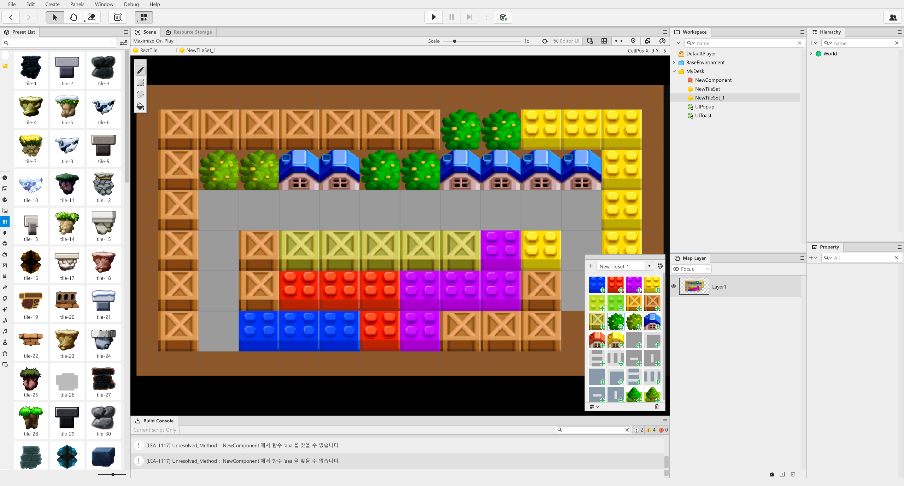Expand the BaseEnvironment folder in Workspace
This screenshot has width=904, height=486.
[x=675, y=62]
